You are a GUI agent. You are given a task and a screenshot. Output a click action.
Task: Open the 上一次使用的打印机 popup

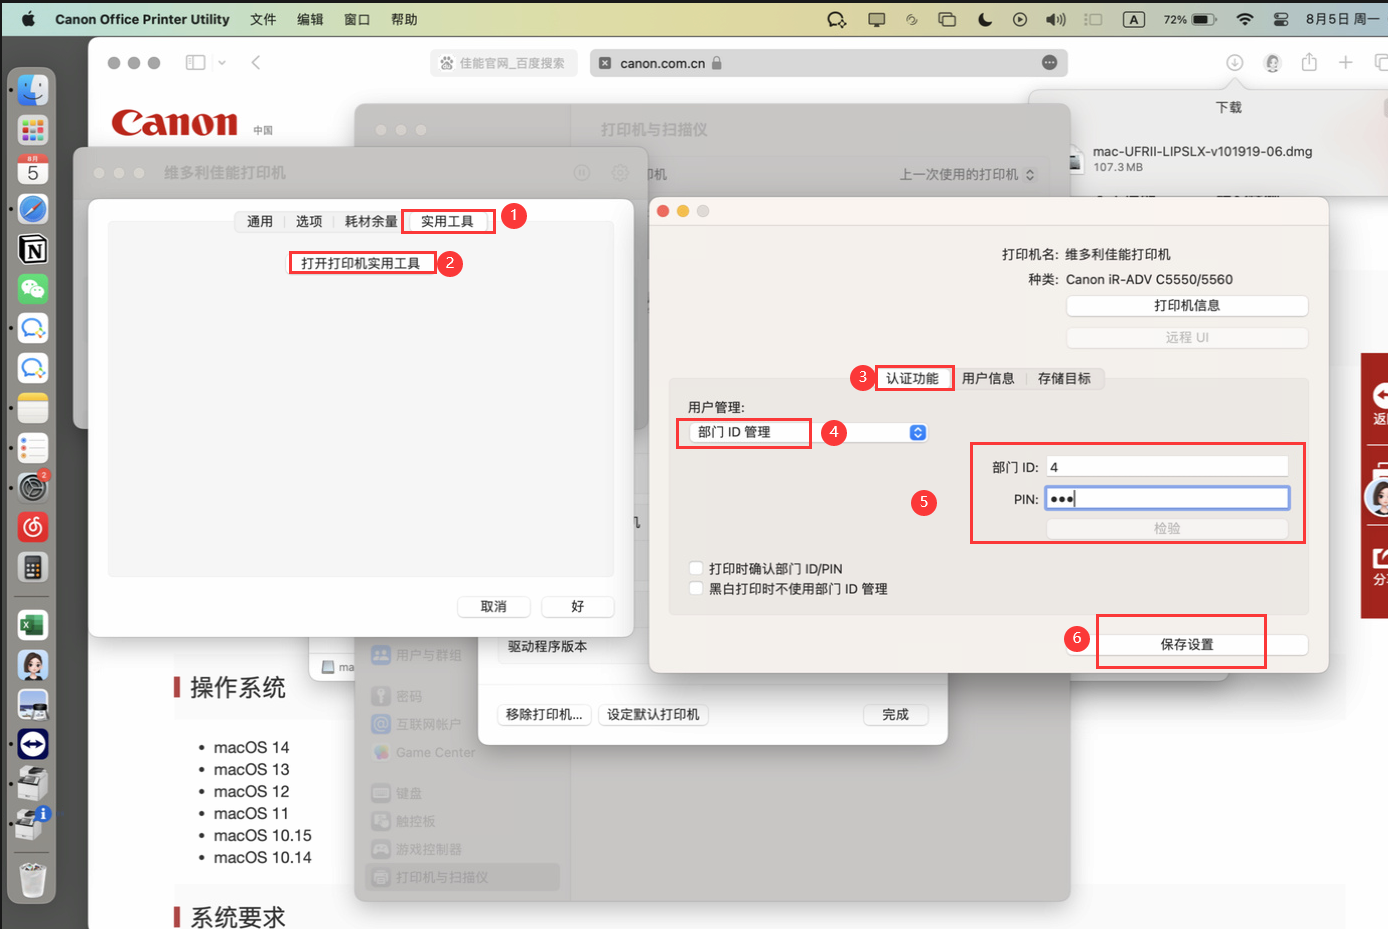(x=966, y=175)
